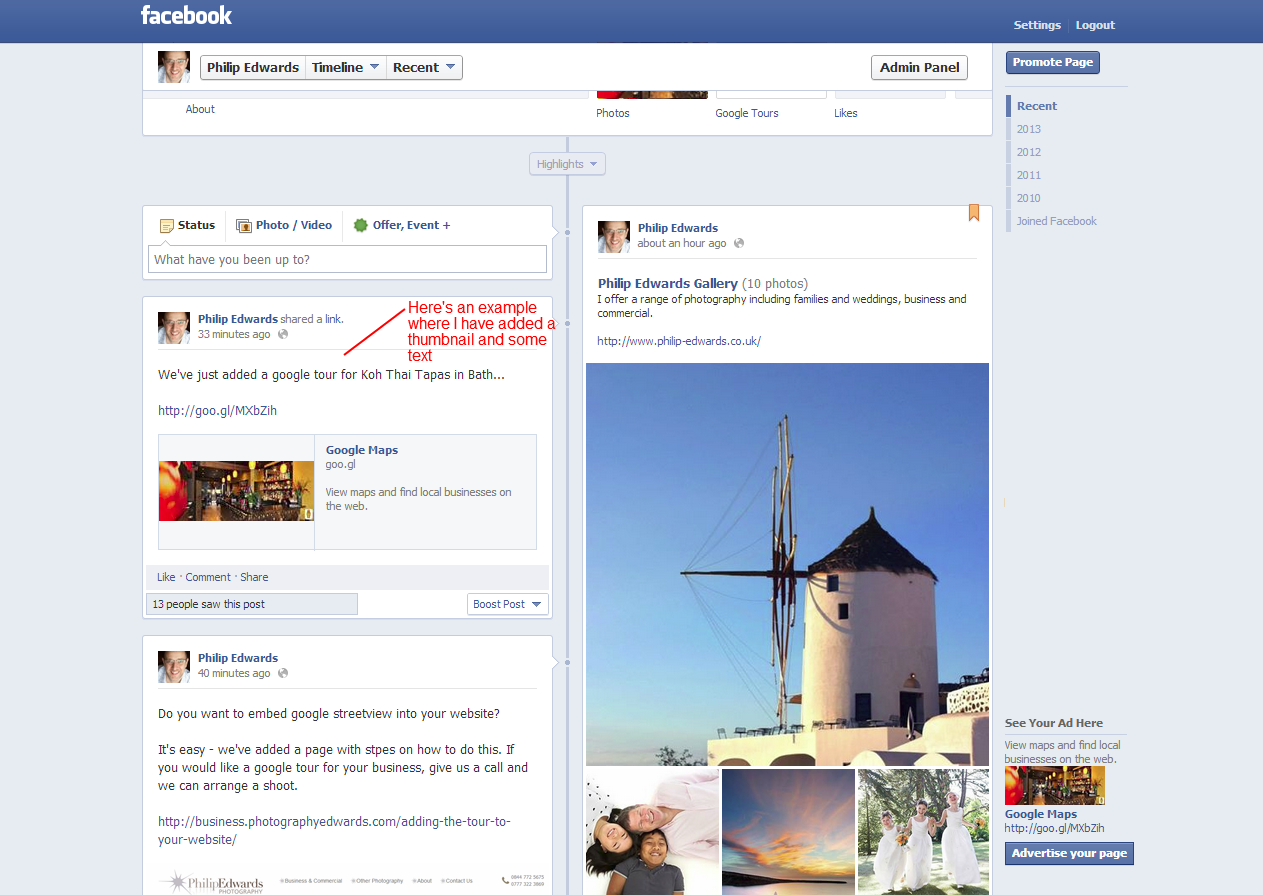Click the orange bookmark ribbon on gallery post
The image size is (1263, 895).
(974, 213)
